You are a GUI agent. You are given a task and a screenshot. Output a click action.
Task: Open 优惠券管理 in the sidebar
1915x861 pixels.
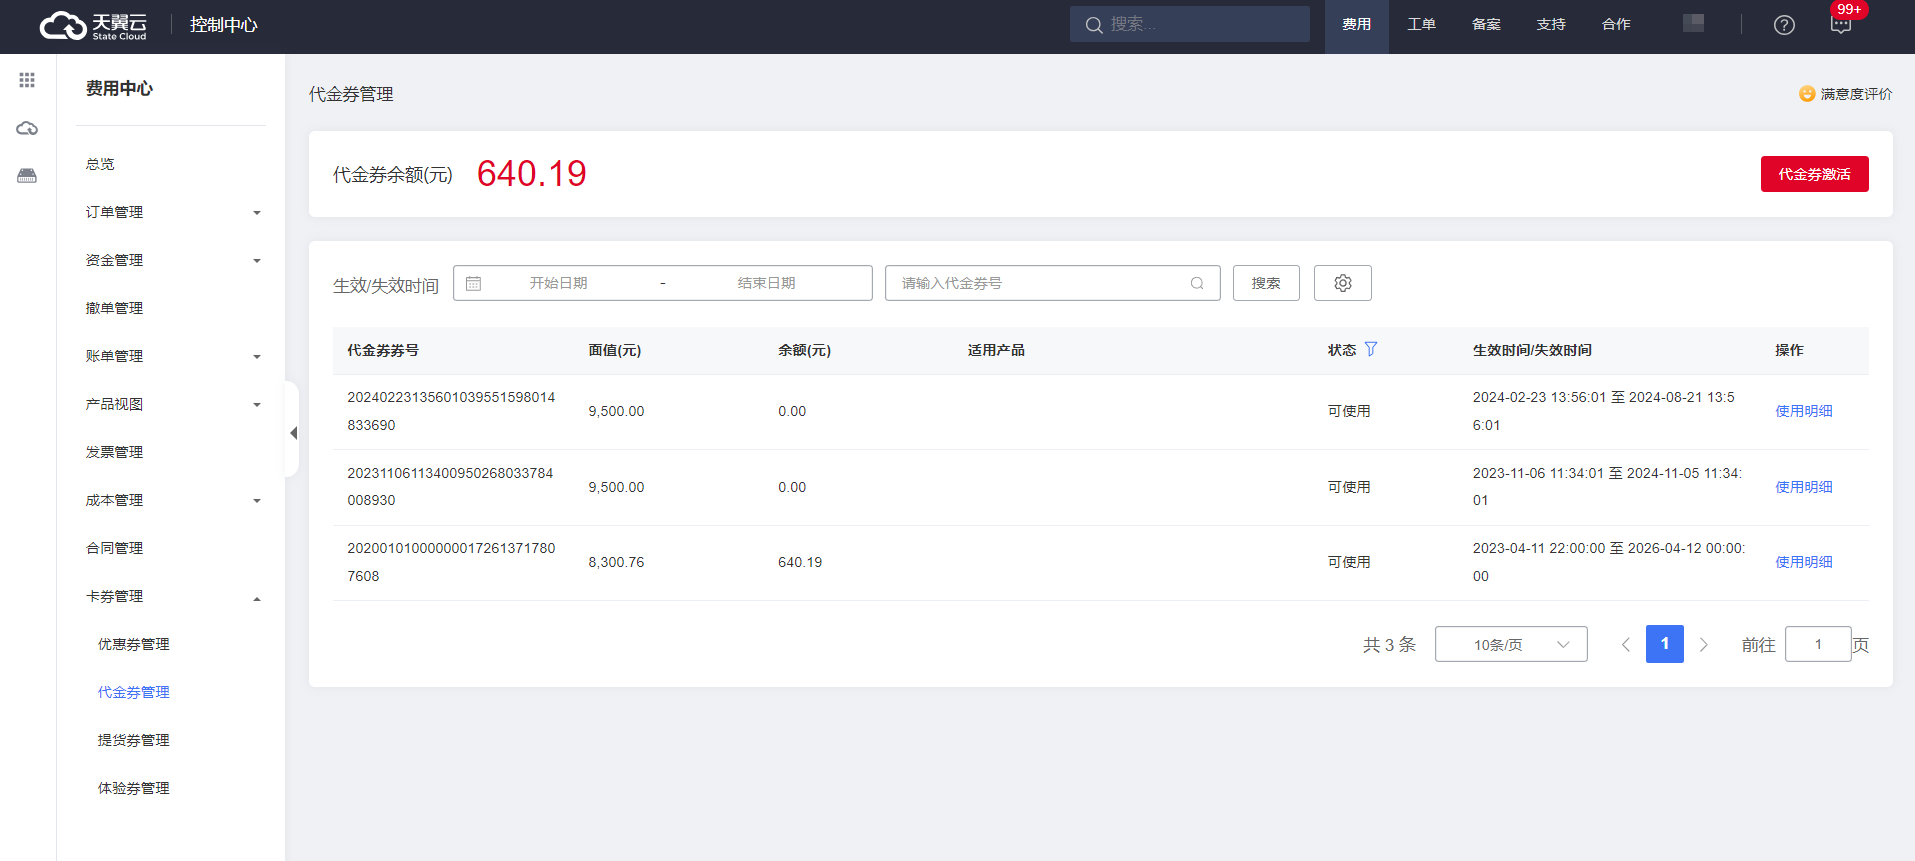(133, 644)
